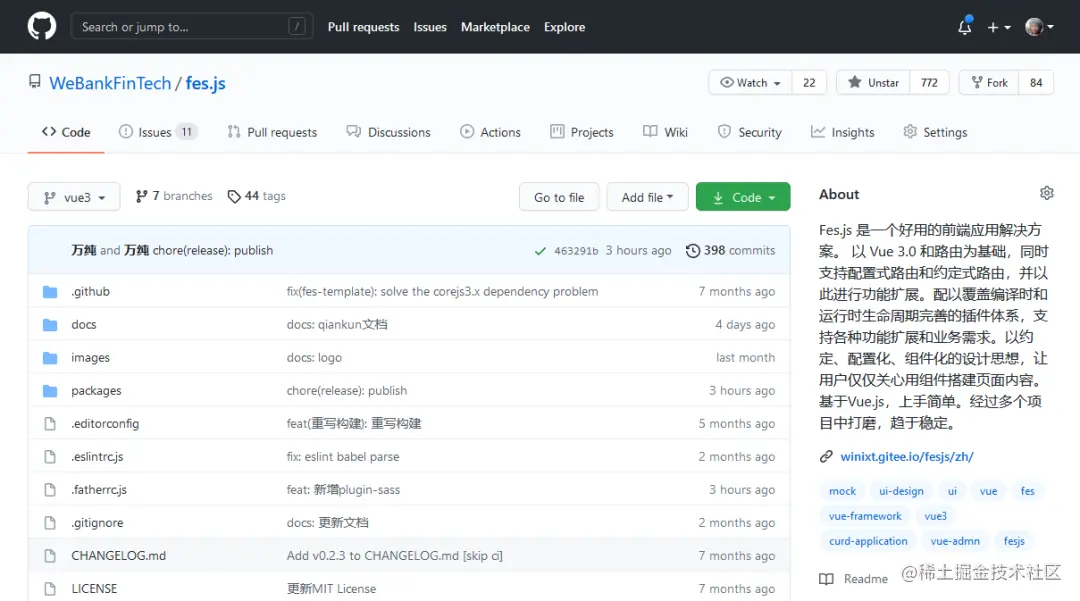Select the Issues tab
1080x601 pixels.
tap(158, 132)
